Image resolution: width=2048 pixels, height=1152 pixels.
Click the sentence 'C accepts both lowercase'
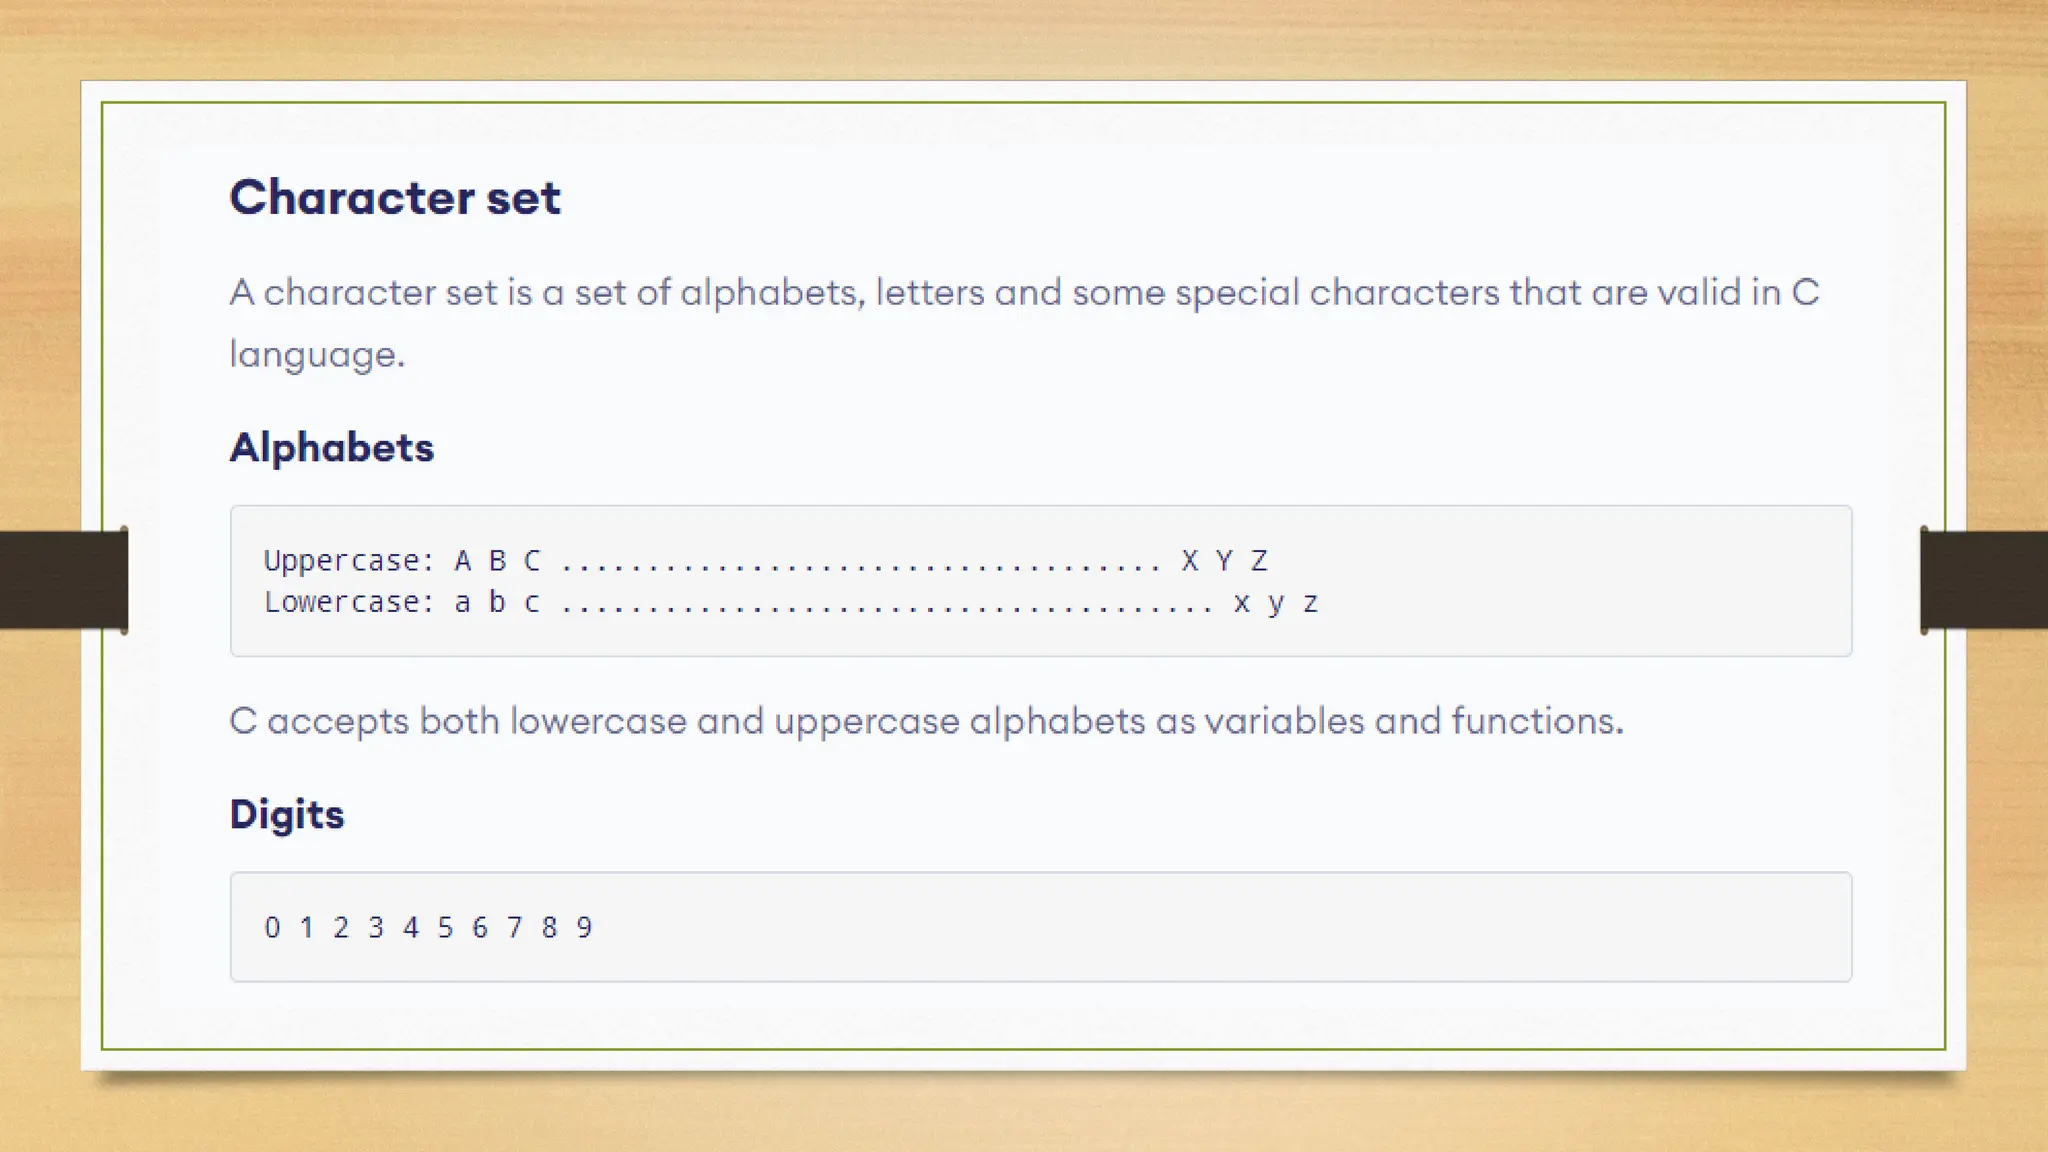click(458, 721)
